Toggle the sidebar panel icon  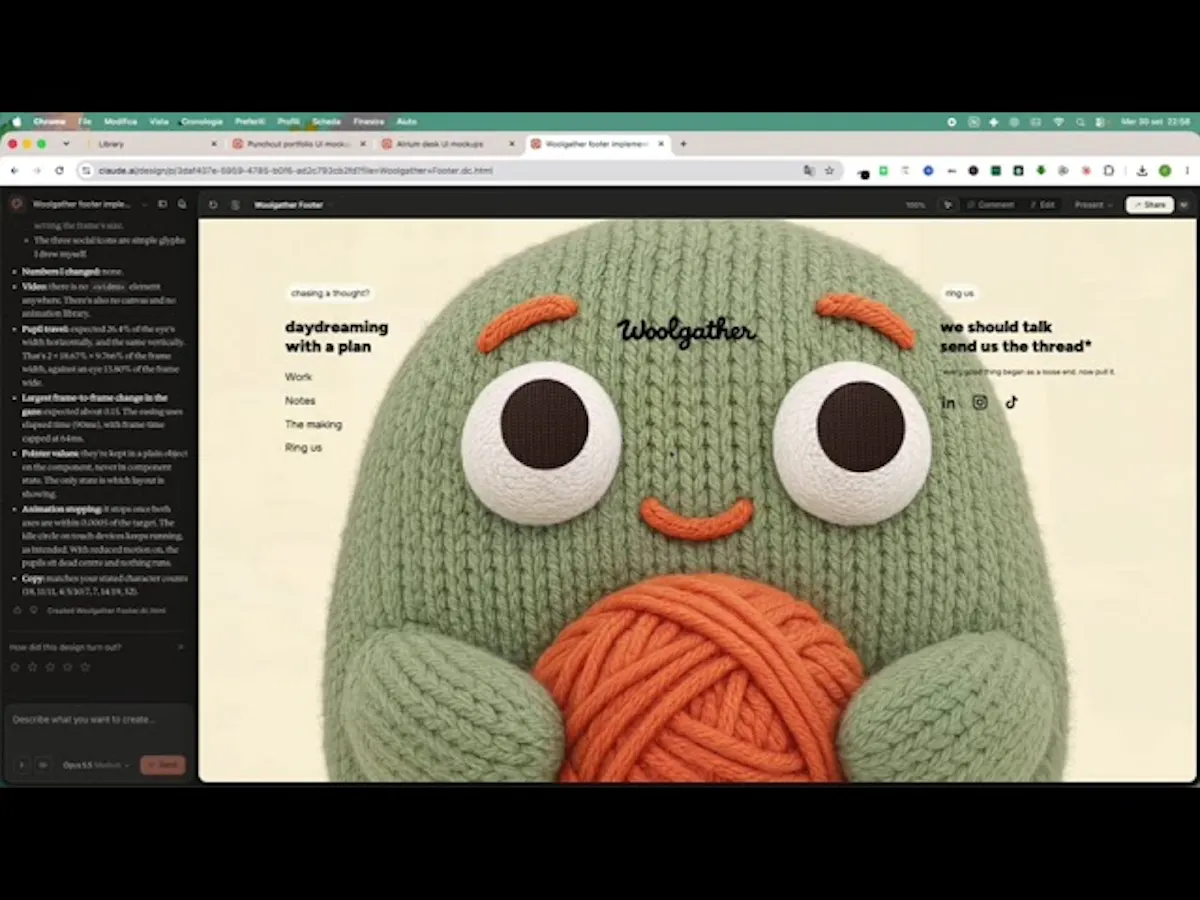tap(162, 204)
